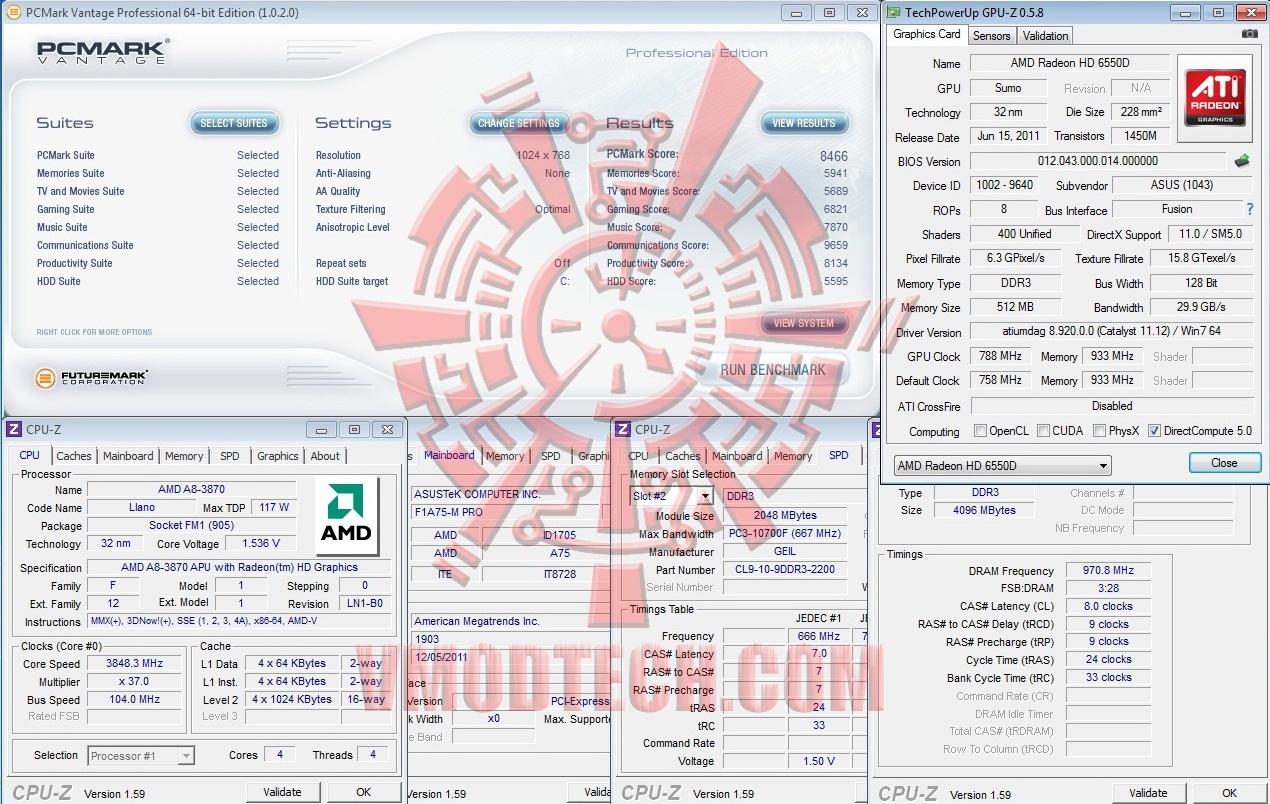
Task: Click the GPU Clock value 788 MHz
Action: pos(999,356)
